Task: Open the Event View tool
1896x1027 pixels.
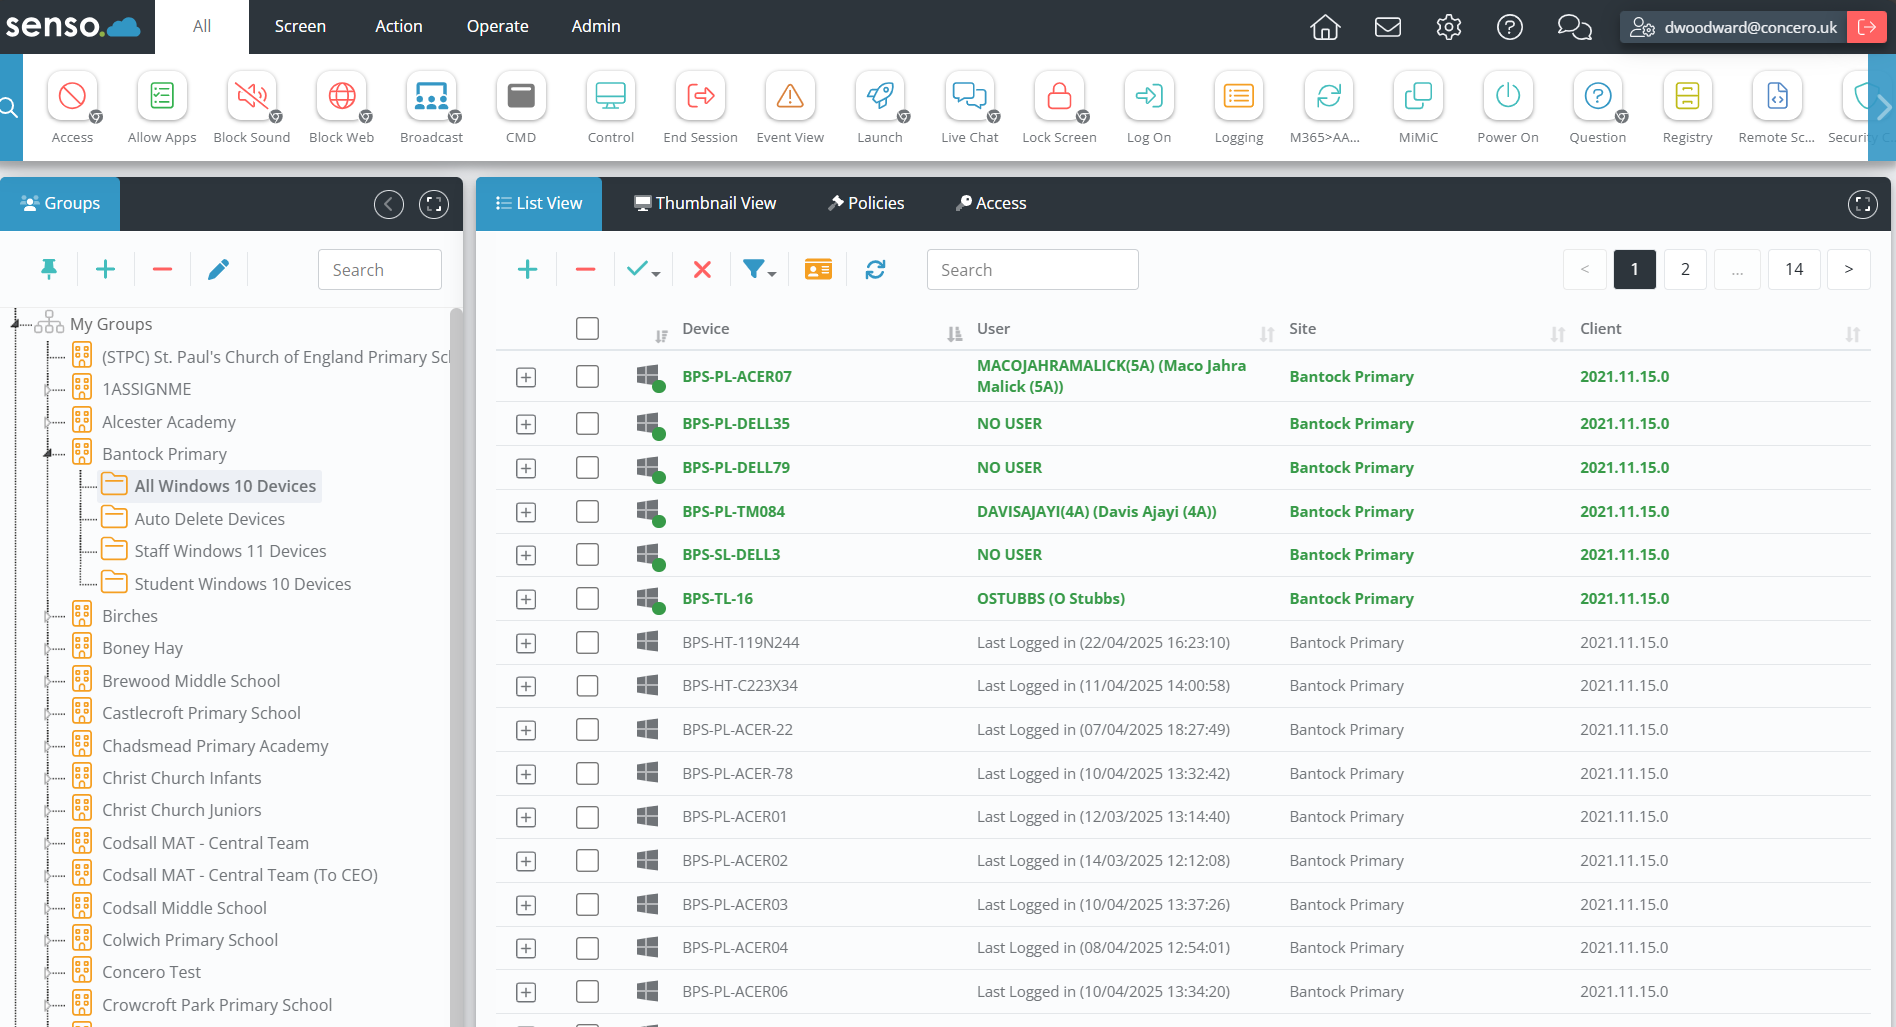Action: pyautogui.click(x=790, y=97)
